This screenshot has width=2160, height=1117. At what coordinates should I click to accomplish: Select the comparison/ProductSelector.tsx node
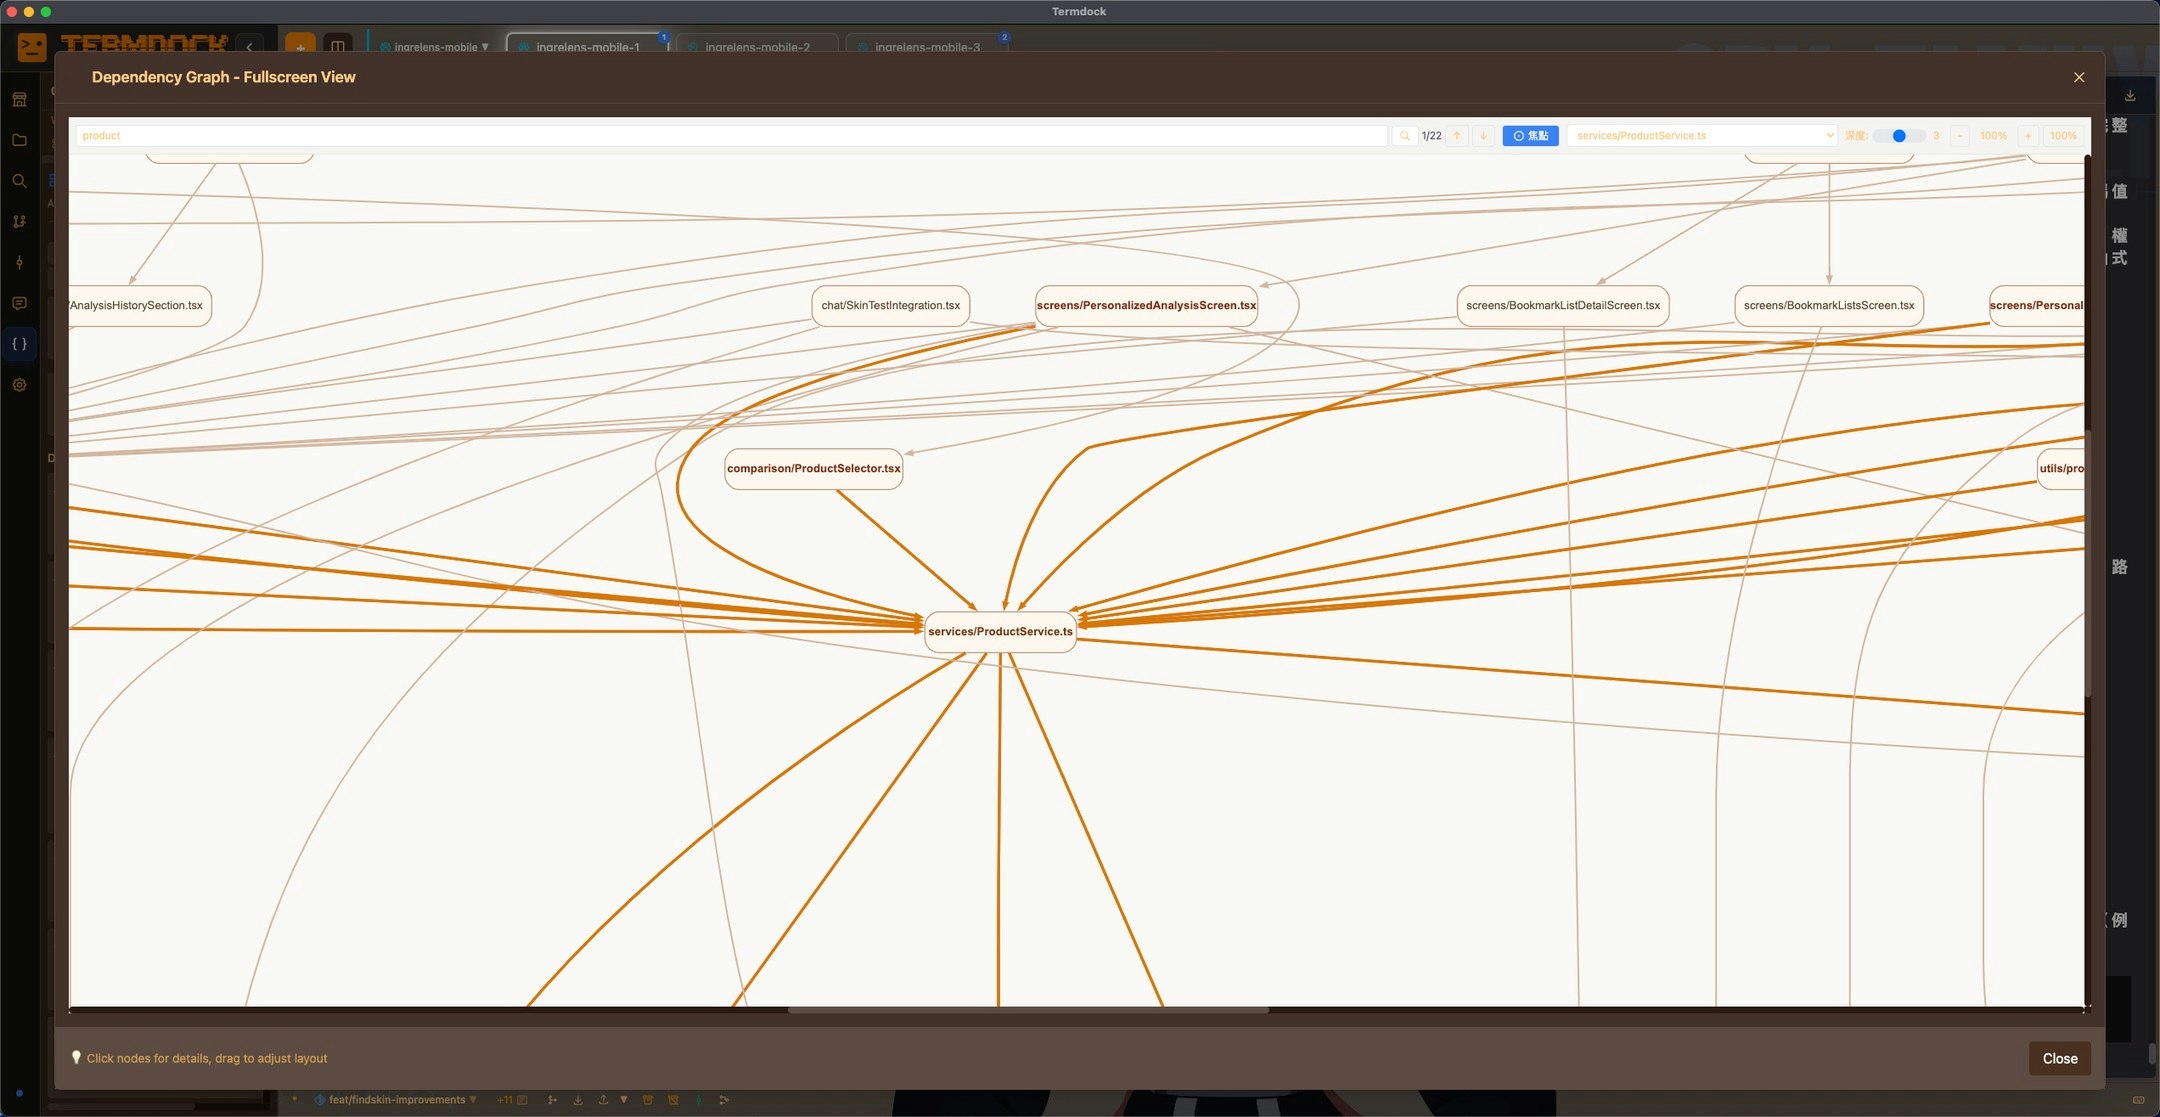[x=813, y=468]
